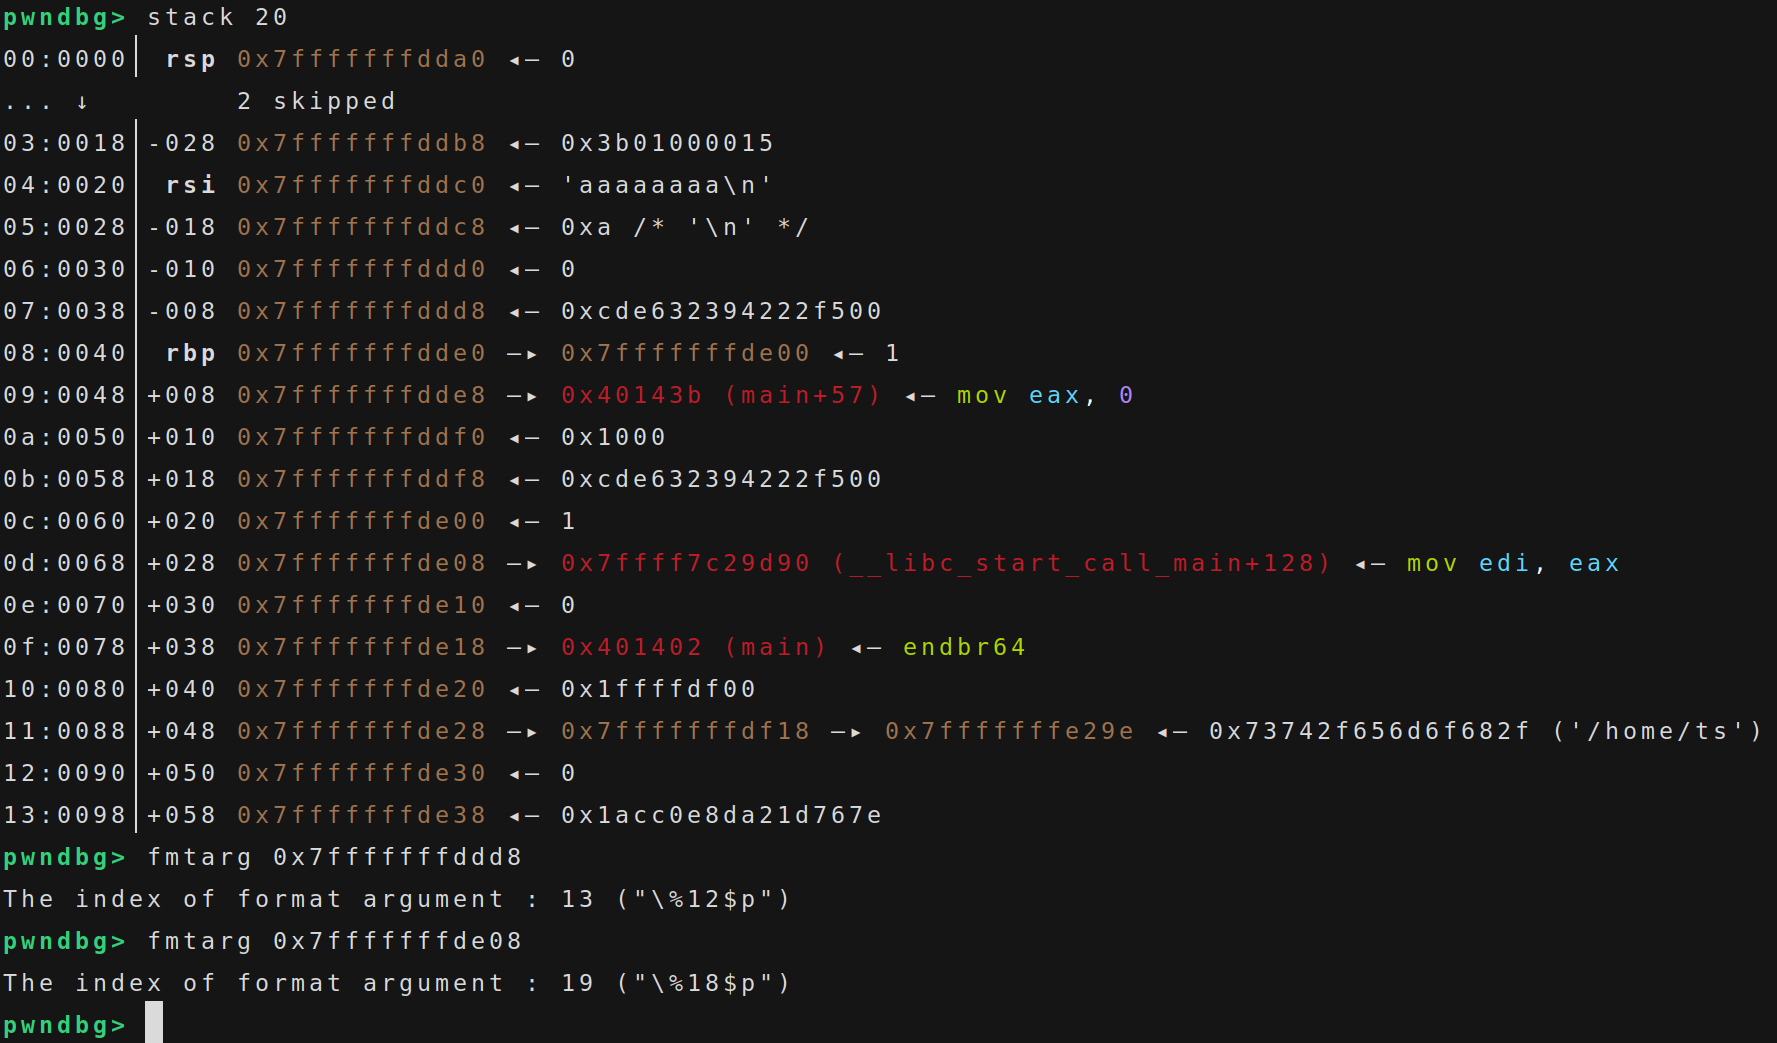Screen dimensions: 1777x1043
Task: Click the cursor at the empty pwndbg prompt
Action: pyautogui.click(x=154, y=1024)
